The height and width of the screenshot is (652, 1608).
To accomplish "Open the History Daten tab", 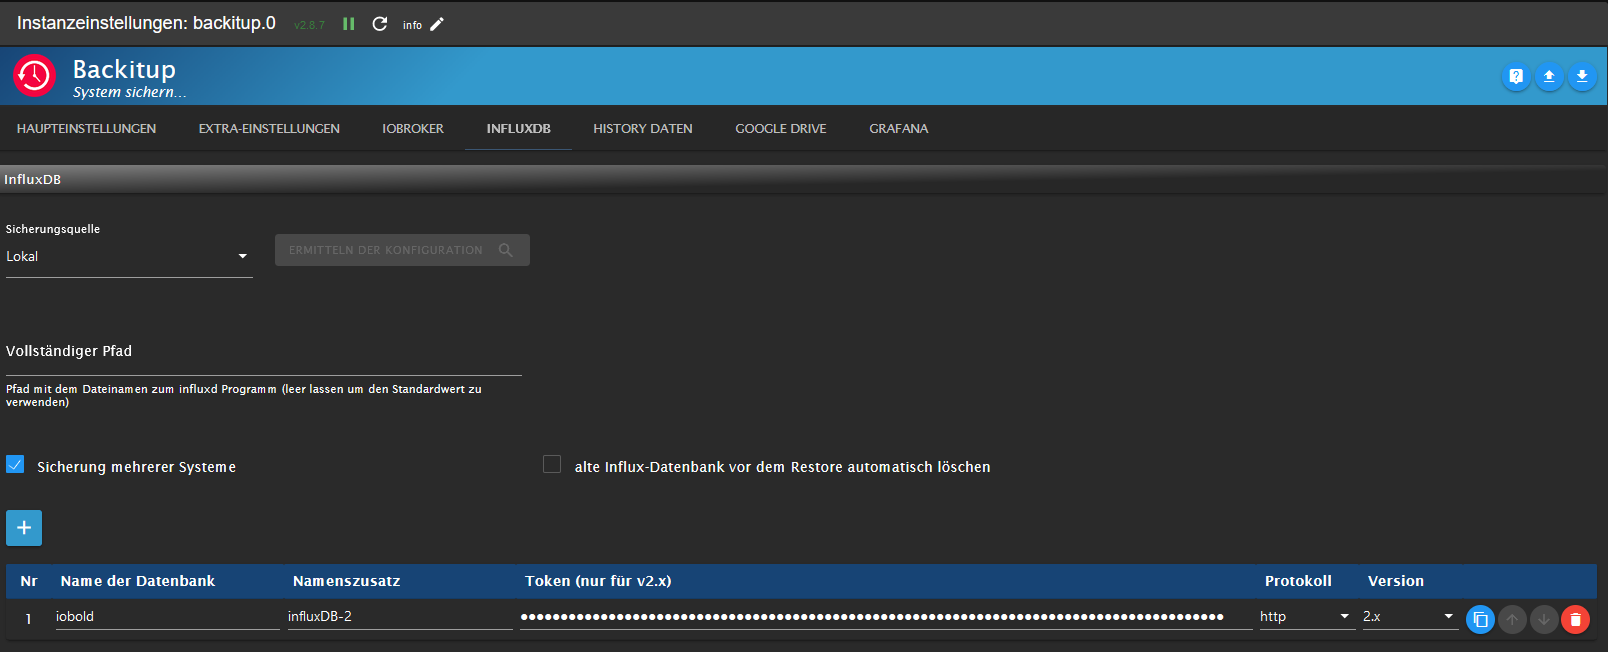I will tap(643, 129).
